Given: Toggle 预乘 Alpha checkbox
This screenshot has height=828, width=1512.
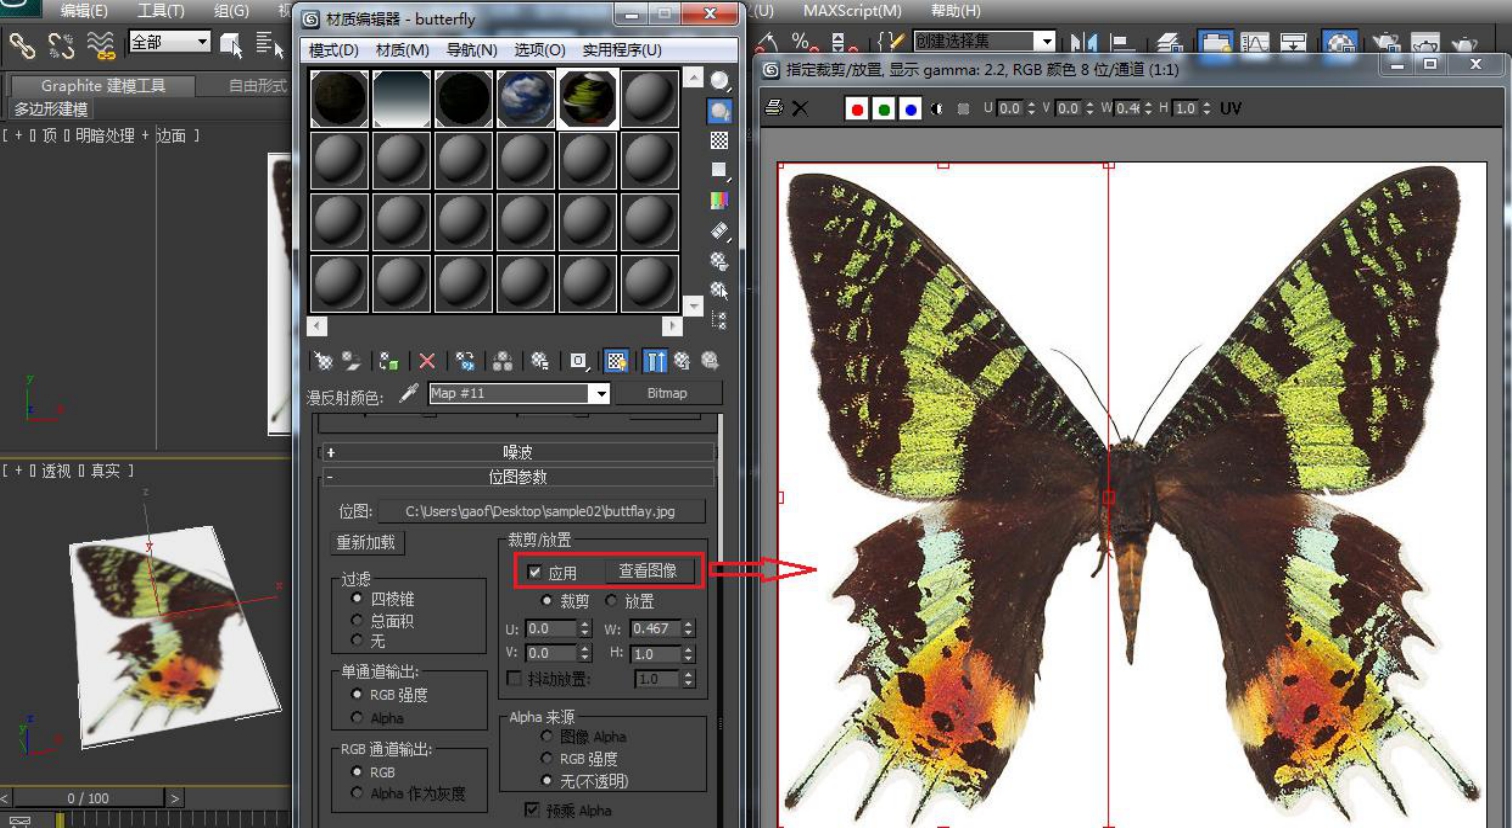Looking at the screenshot, I should (x=532, y=810).
